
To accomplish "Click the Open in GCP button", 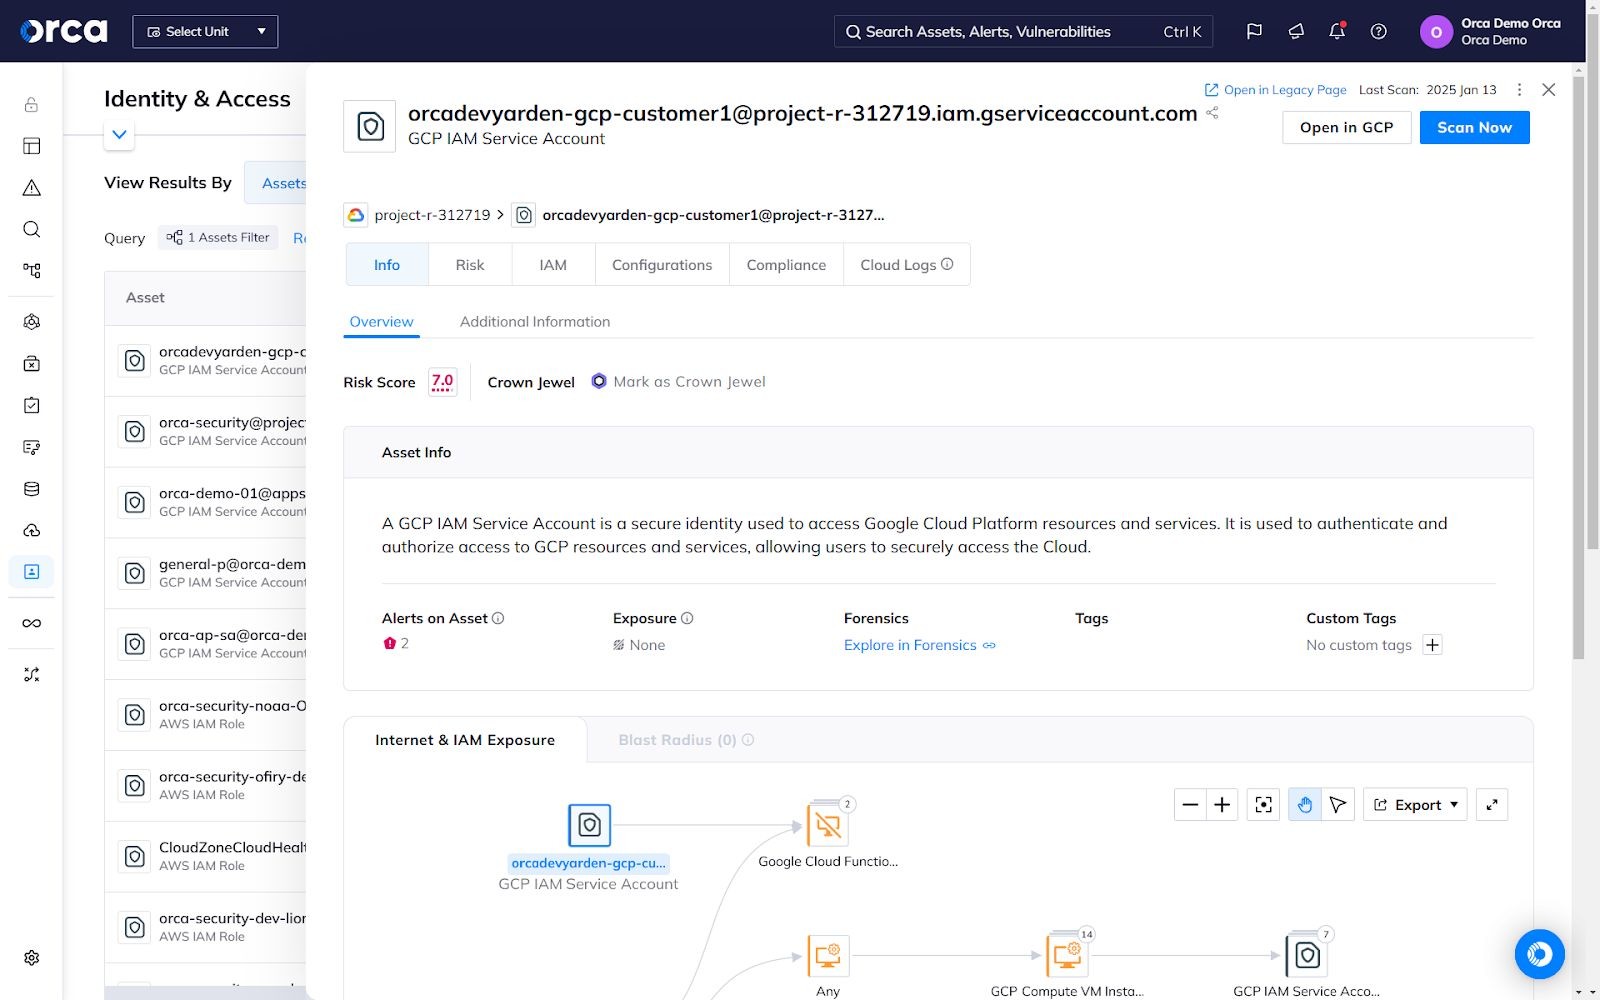I will 1346,127.
